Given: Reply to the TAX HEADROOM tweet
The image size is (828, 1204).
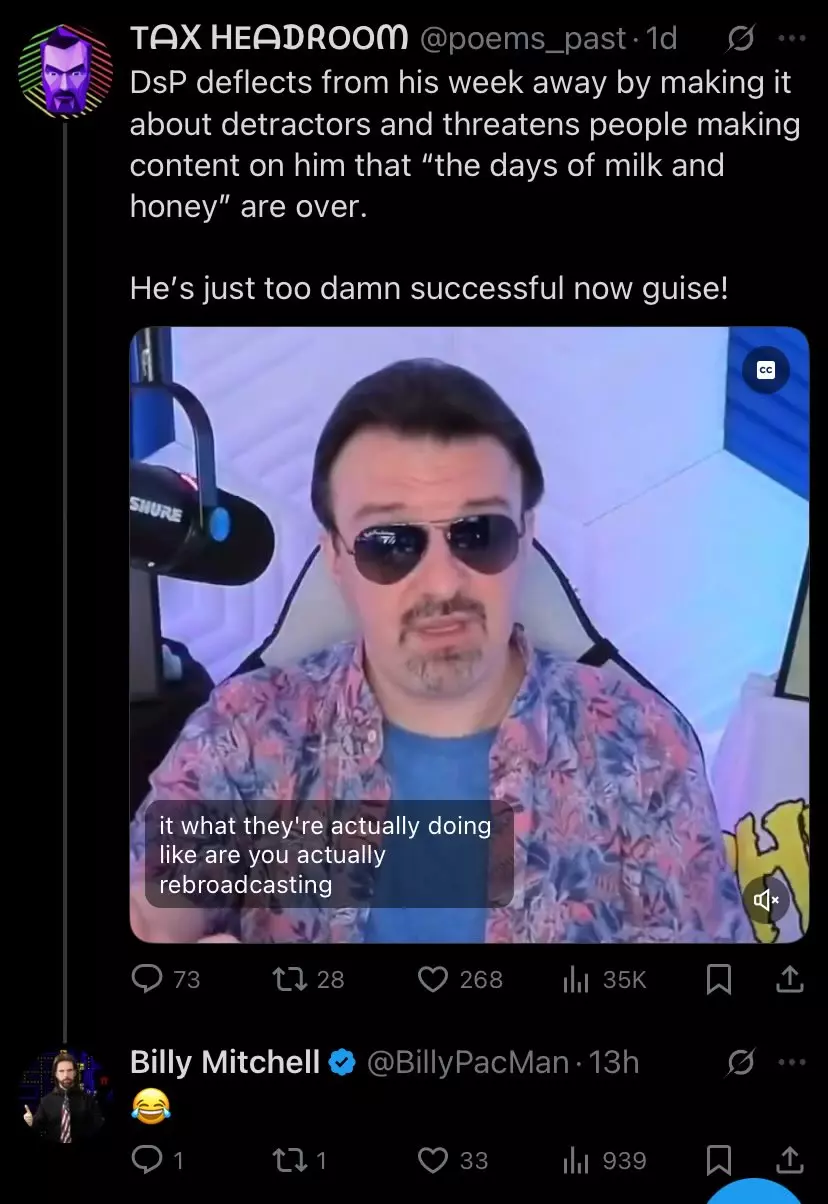Looking at the screenshot, I should [165, 979].
